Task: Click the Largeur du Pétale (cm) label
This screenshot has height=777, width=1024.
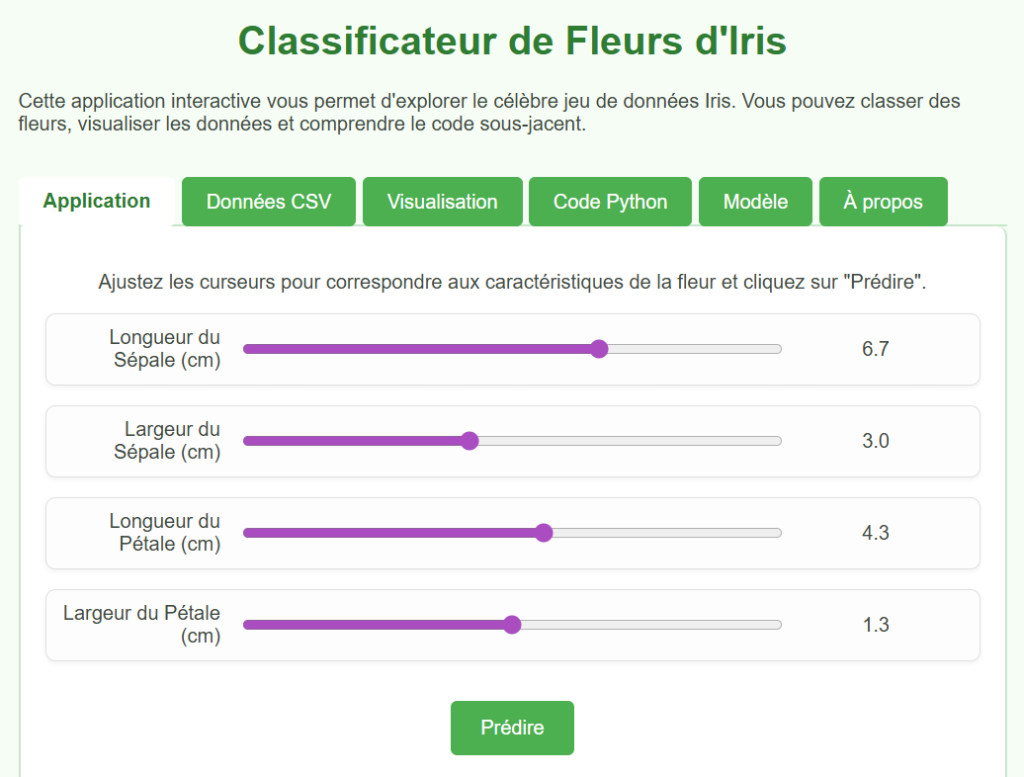Action: [x=142, y=625]
